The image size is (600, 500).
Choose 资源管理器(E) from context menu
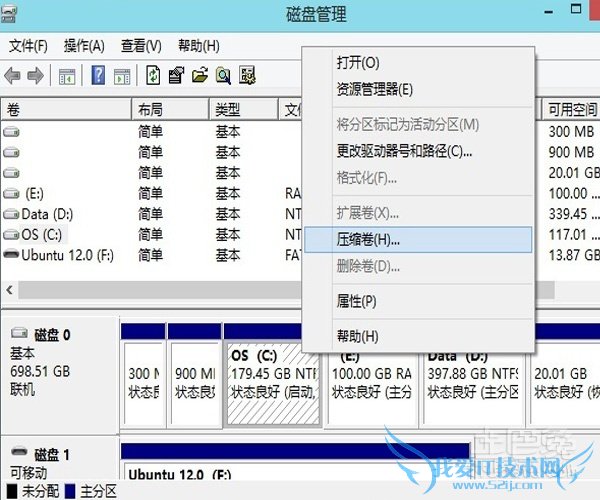pyautogui.click(x=418, y=90)
